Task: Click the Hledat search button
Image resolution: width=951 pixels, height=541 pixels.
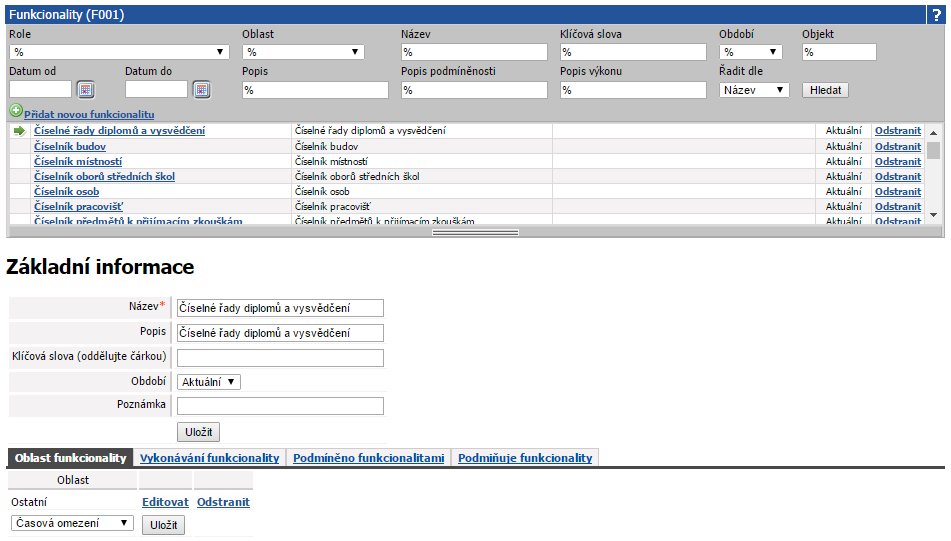Action: pyautogui.click(x=825, y=90)
